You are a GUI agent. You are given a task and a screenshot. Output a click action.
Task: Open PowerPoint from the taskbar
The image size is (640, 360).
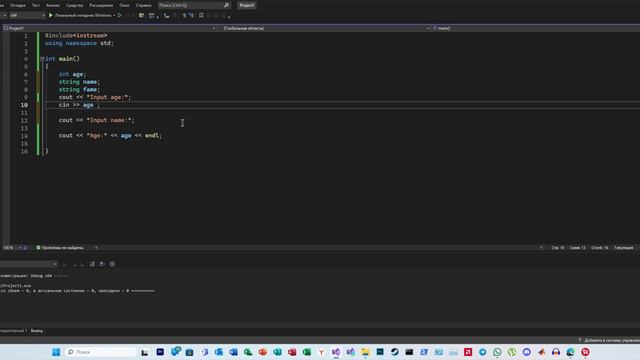click(262, 352)
